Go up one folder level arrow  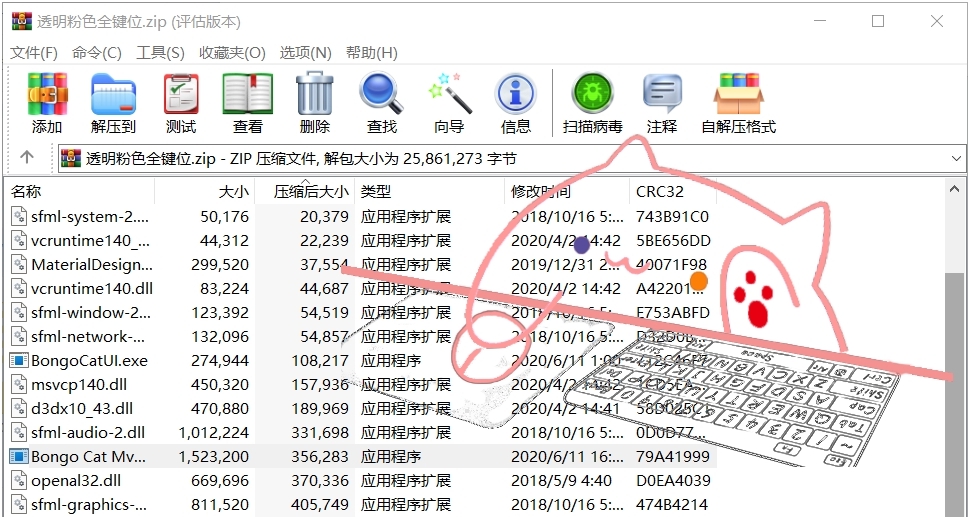[27, 158]
